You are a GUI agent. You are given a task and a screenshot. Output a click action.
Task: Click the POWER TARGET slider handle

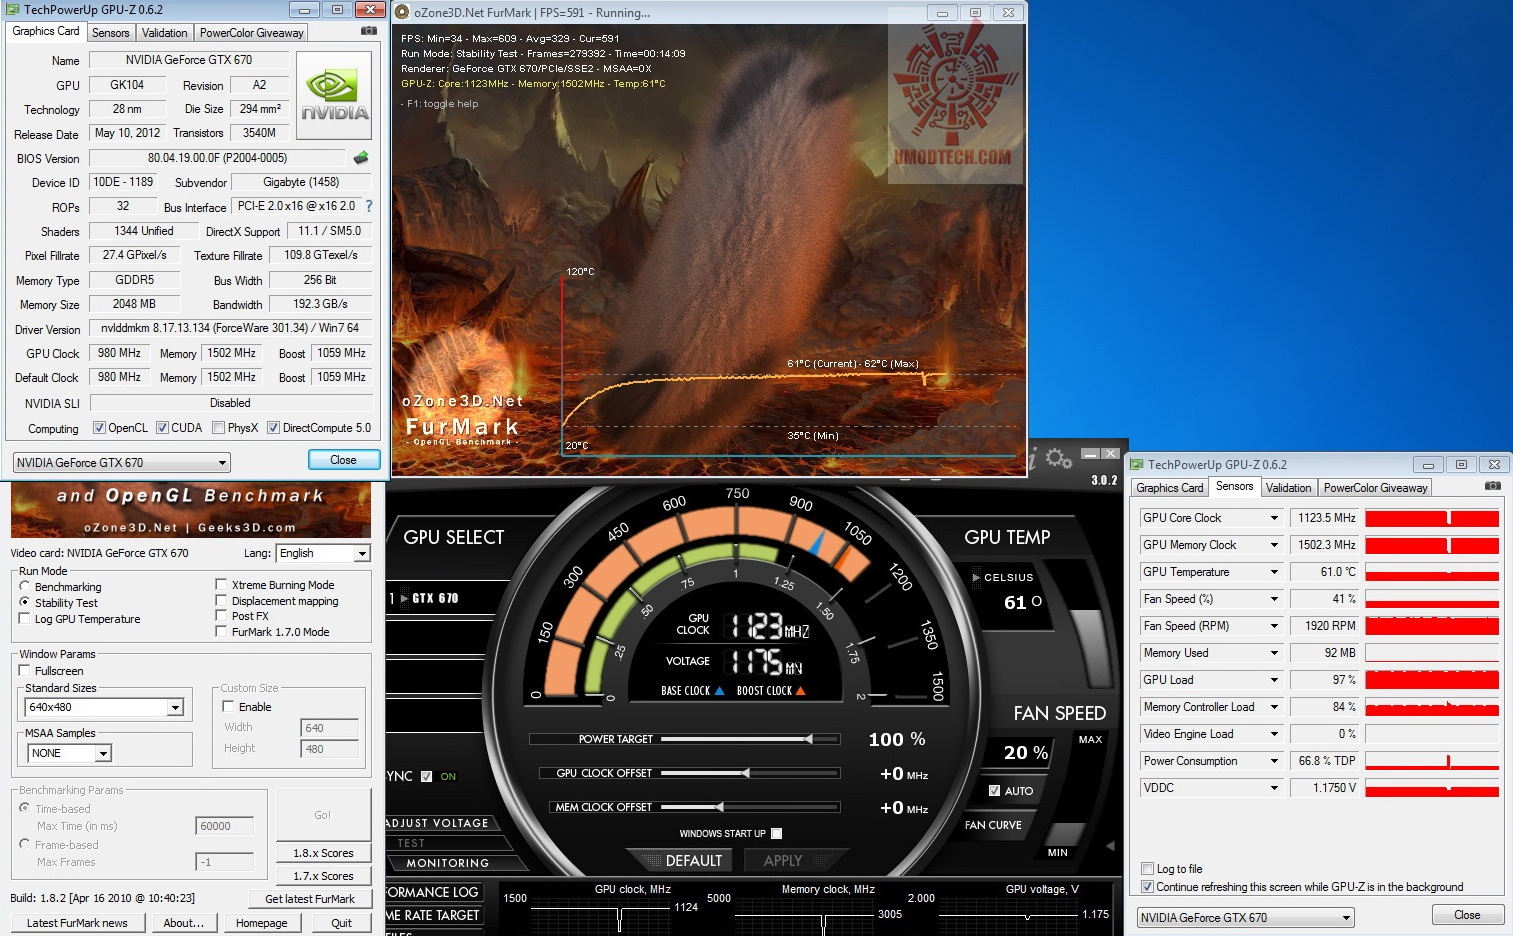pyautogui.click(x=808, y=739)
